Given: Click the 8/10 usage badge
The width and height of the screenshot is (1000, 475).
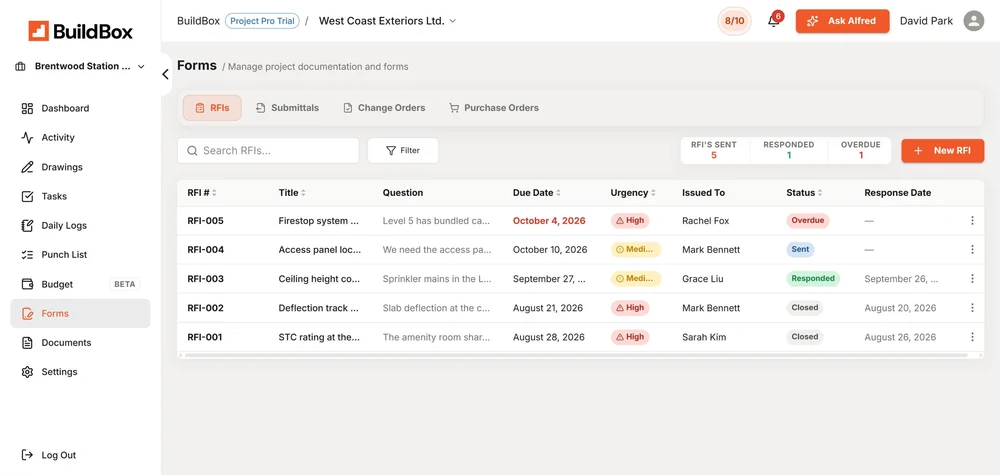Looking at the screenshot, I should click(x=734, y=21).
